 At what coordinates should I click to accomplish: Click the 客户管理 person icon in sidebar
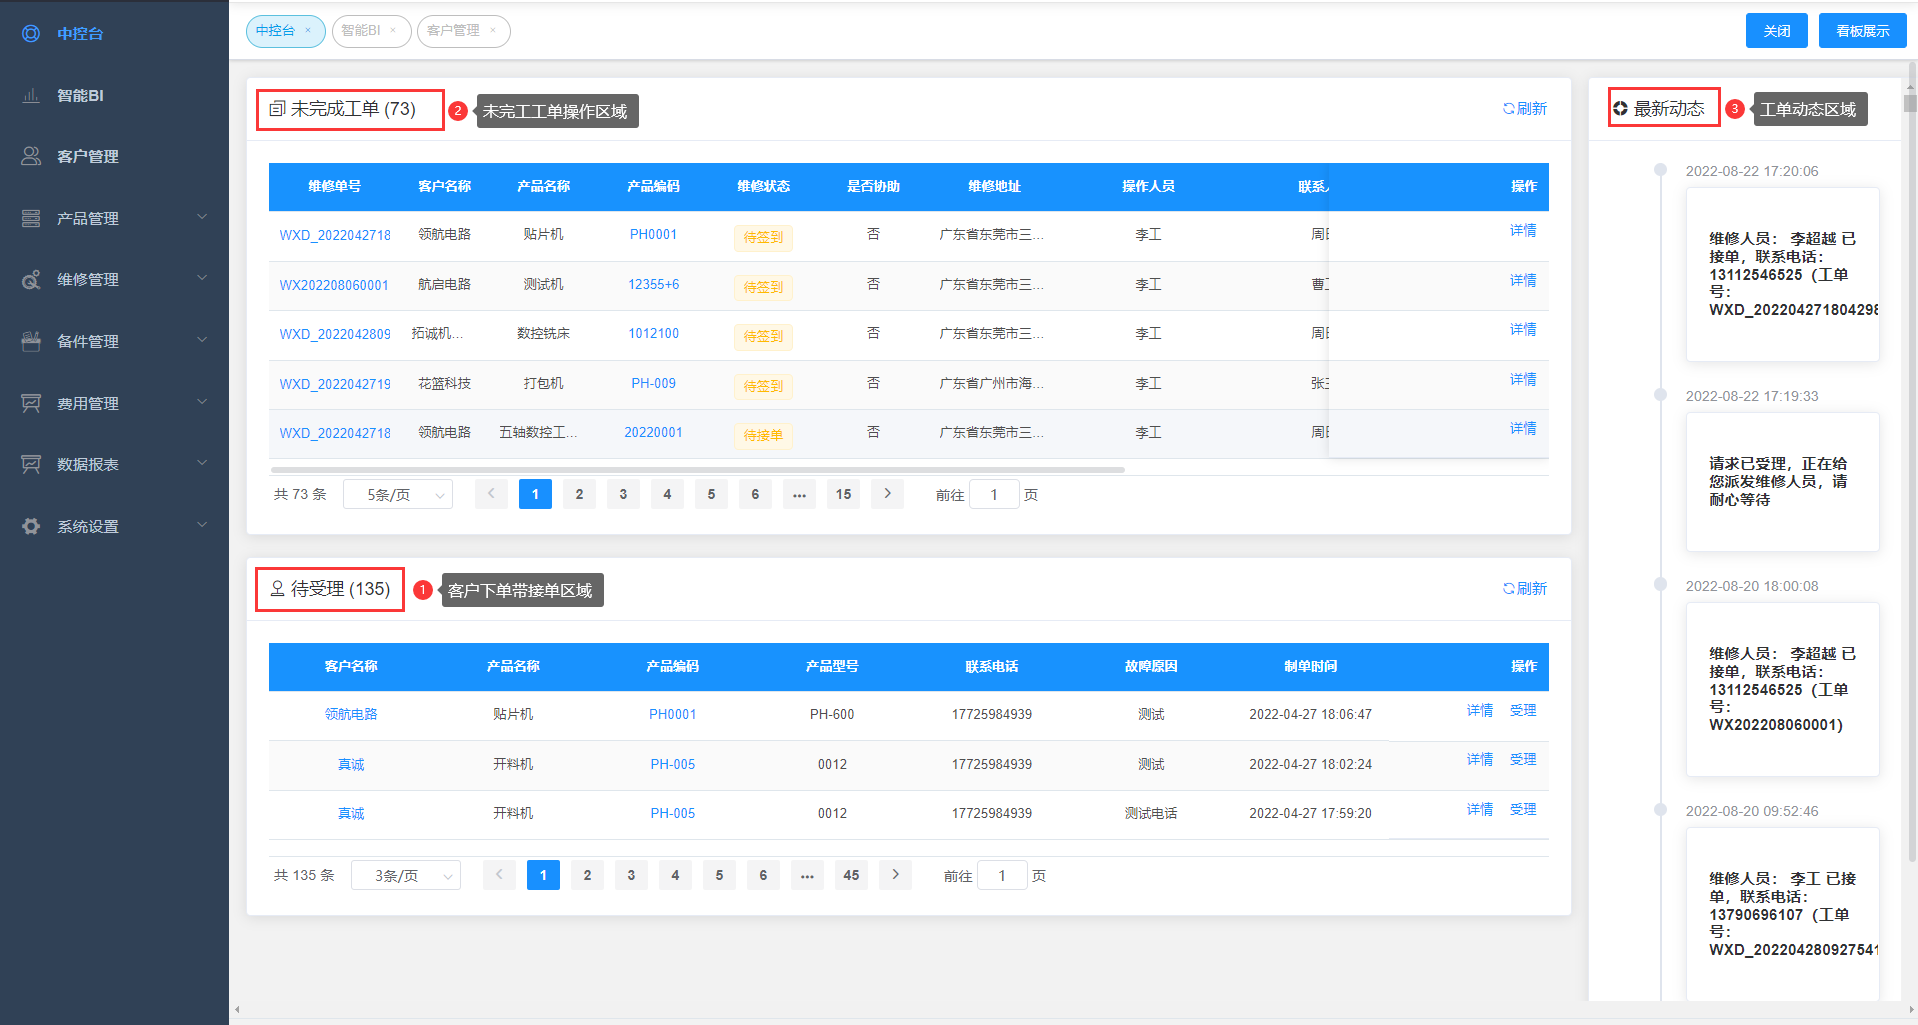[x=31, y=157]
